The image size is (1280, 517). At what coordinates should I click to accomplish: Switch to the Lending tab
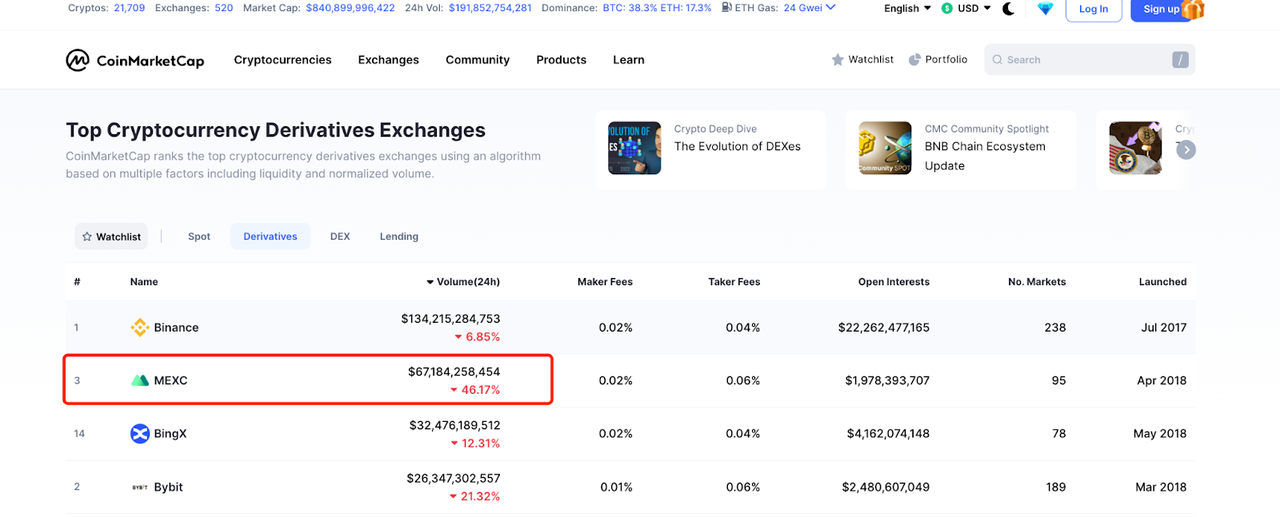coord(399,237)
